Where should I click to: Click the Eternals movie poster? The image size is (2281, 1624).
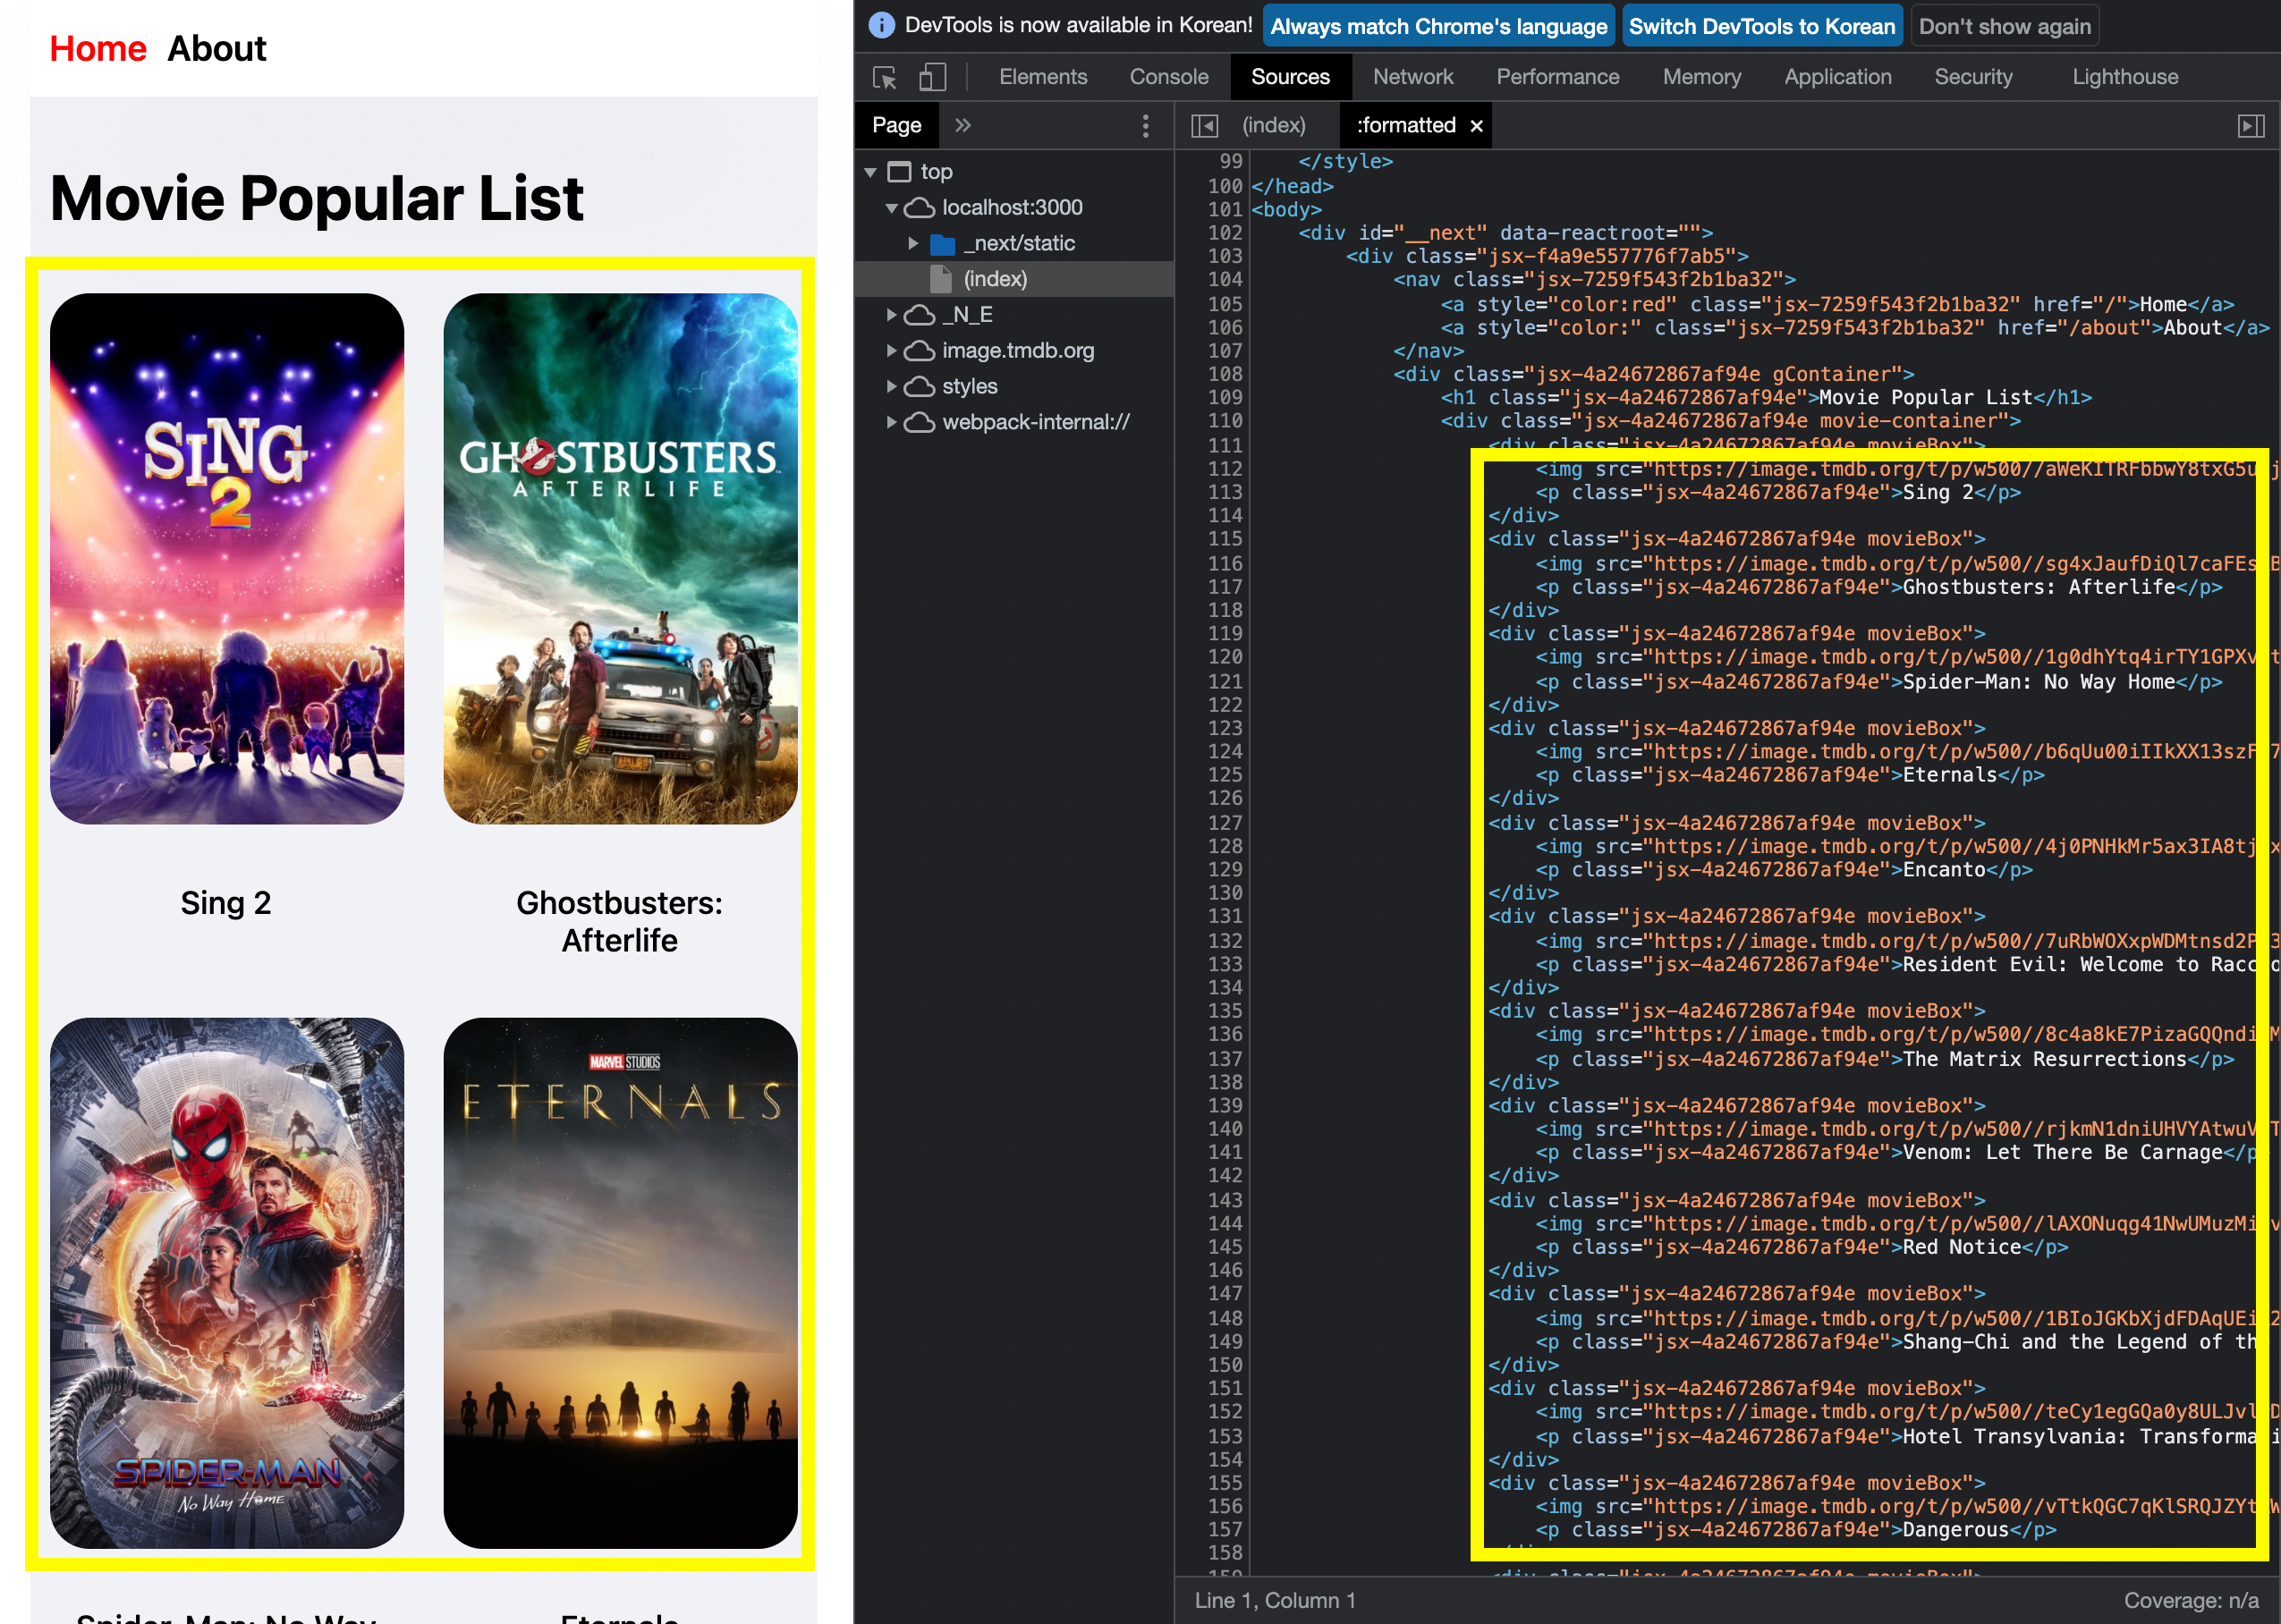(620, 1283)
